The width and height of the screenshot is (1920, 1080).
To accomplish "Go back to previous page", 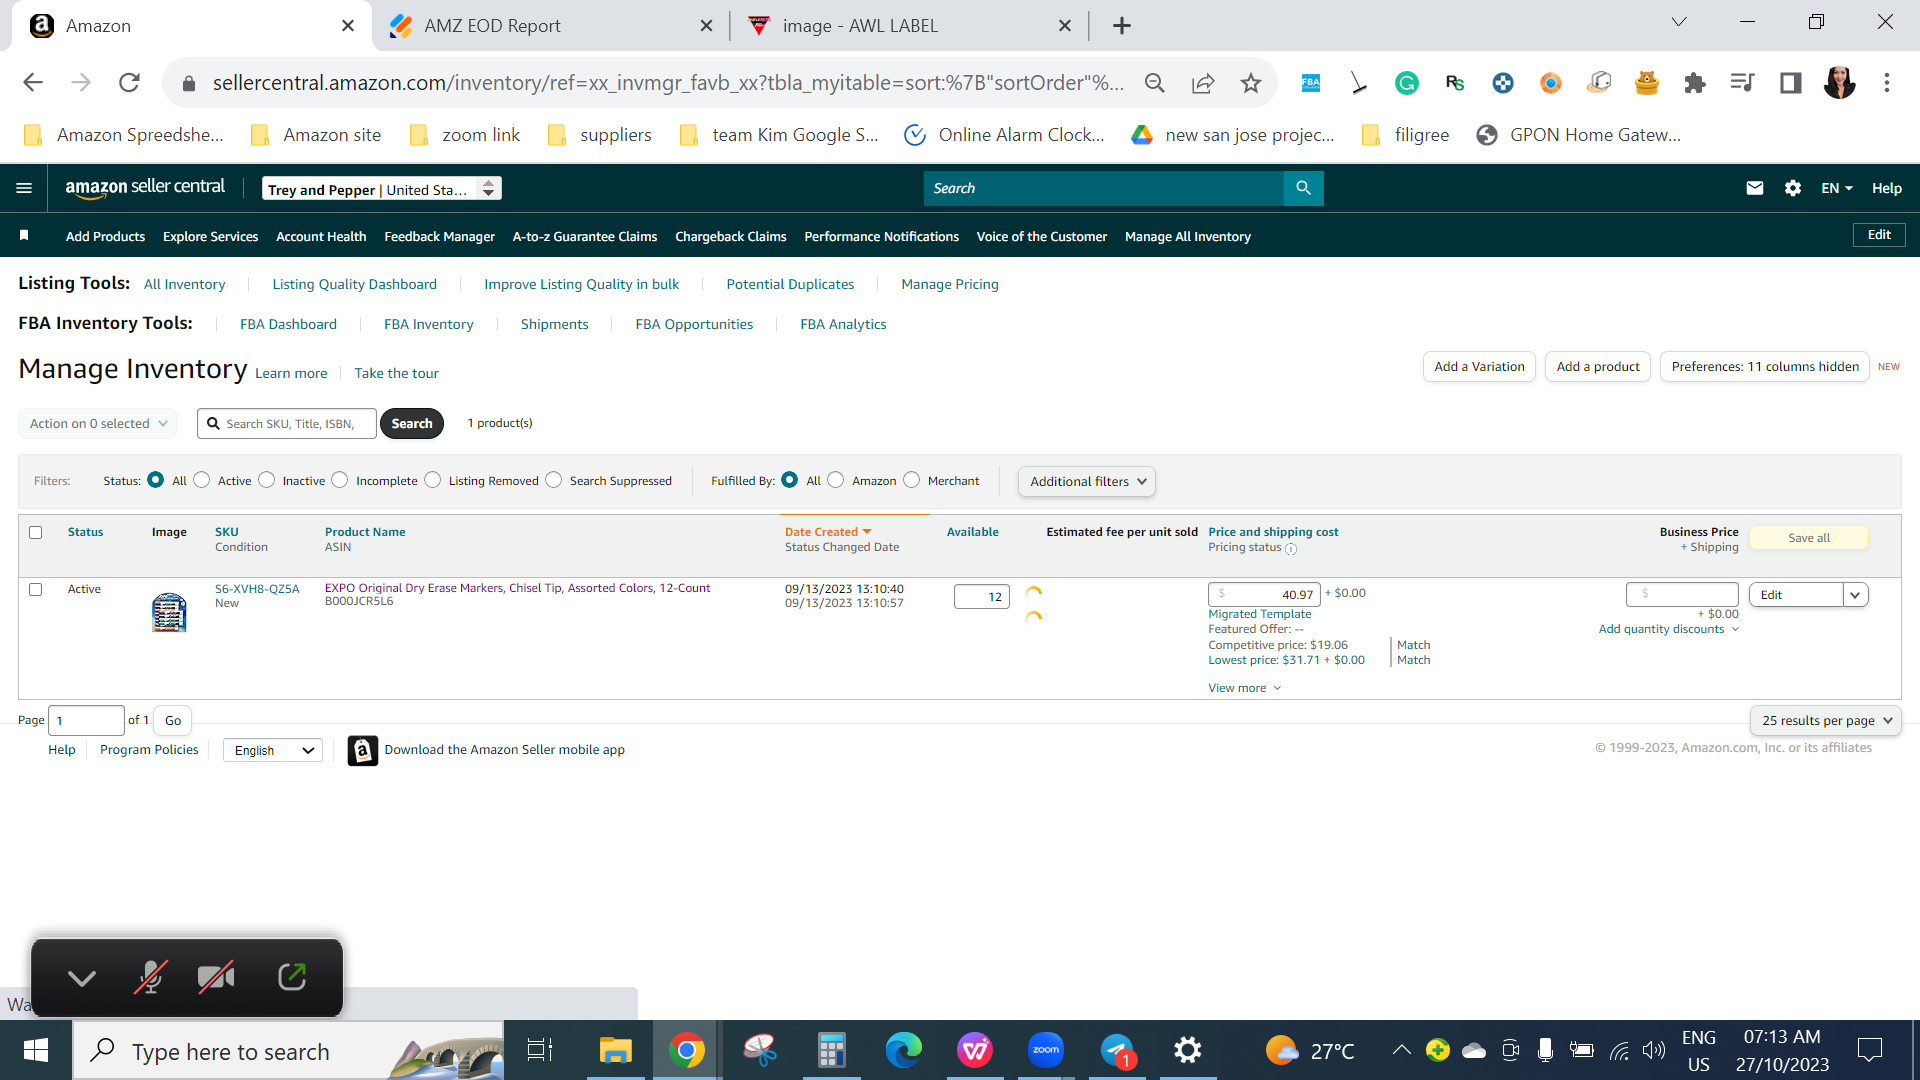I will (33, 83).
